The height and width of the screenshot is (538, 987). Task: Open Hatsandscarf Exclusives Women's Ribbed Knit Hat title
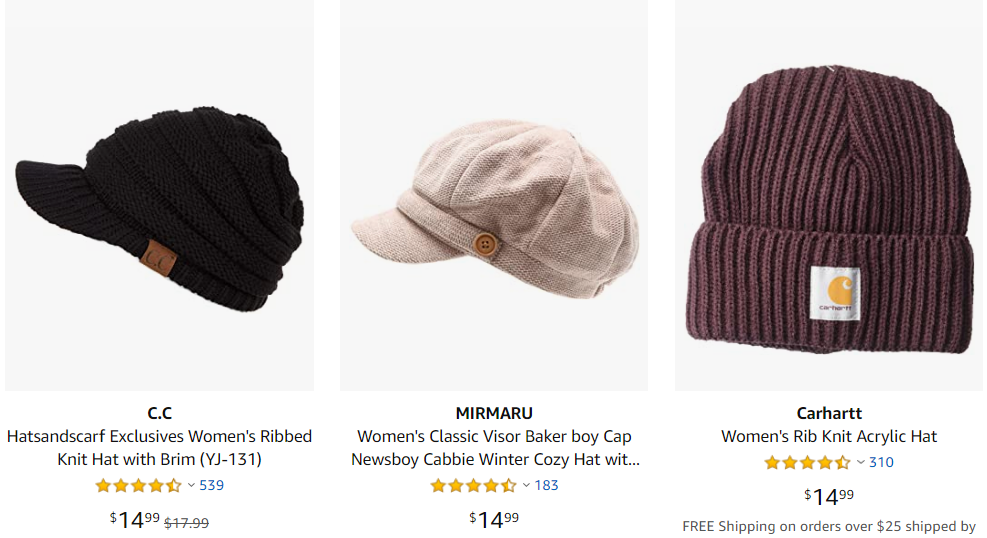[159, 448]
